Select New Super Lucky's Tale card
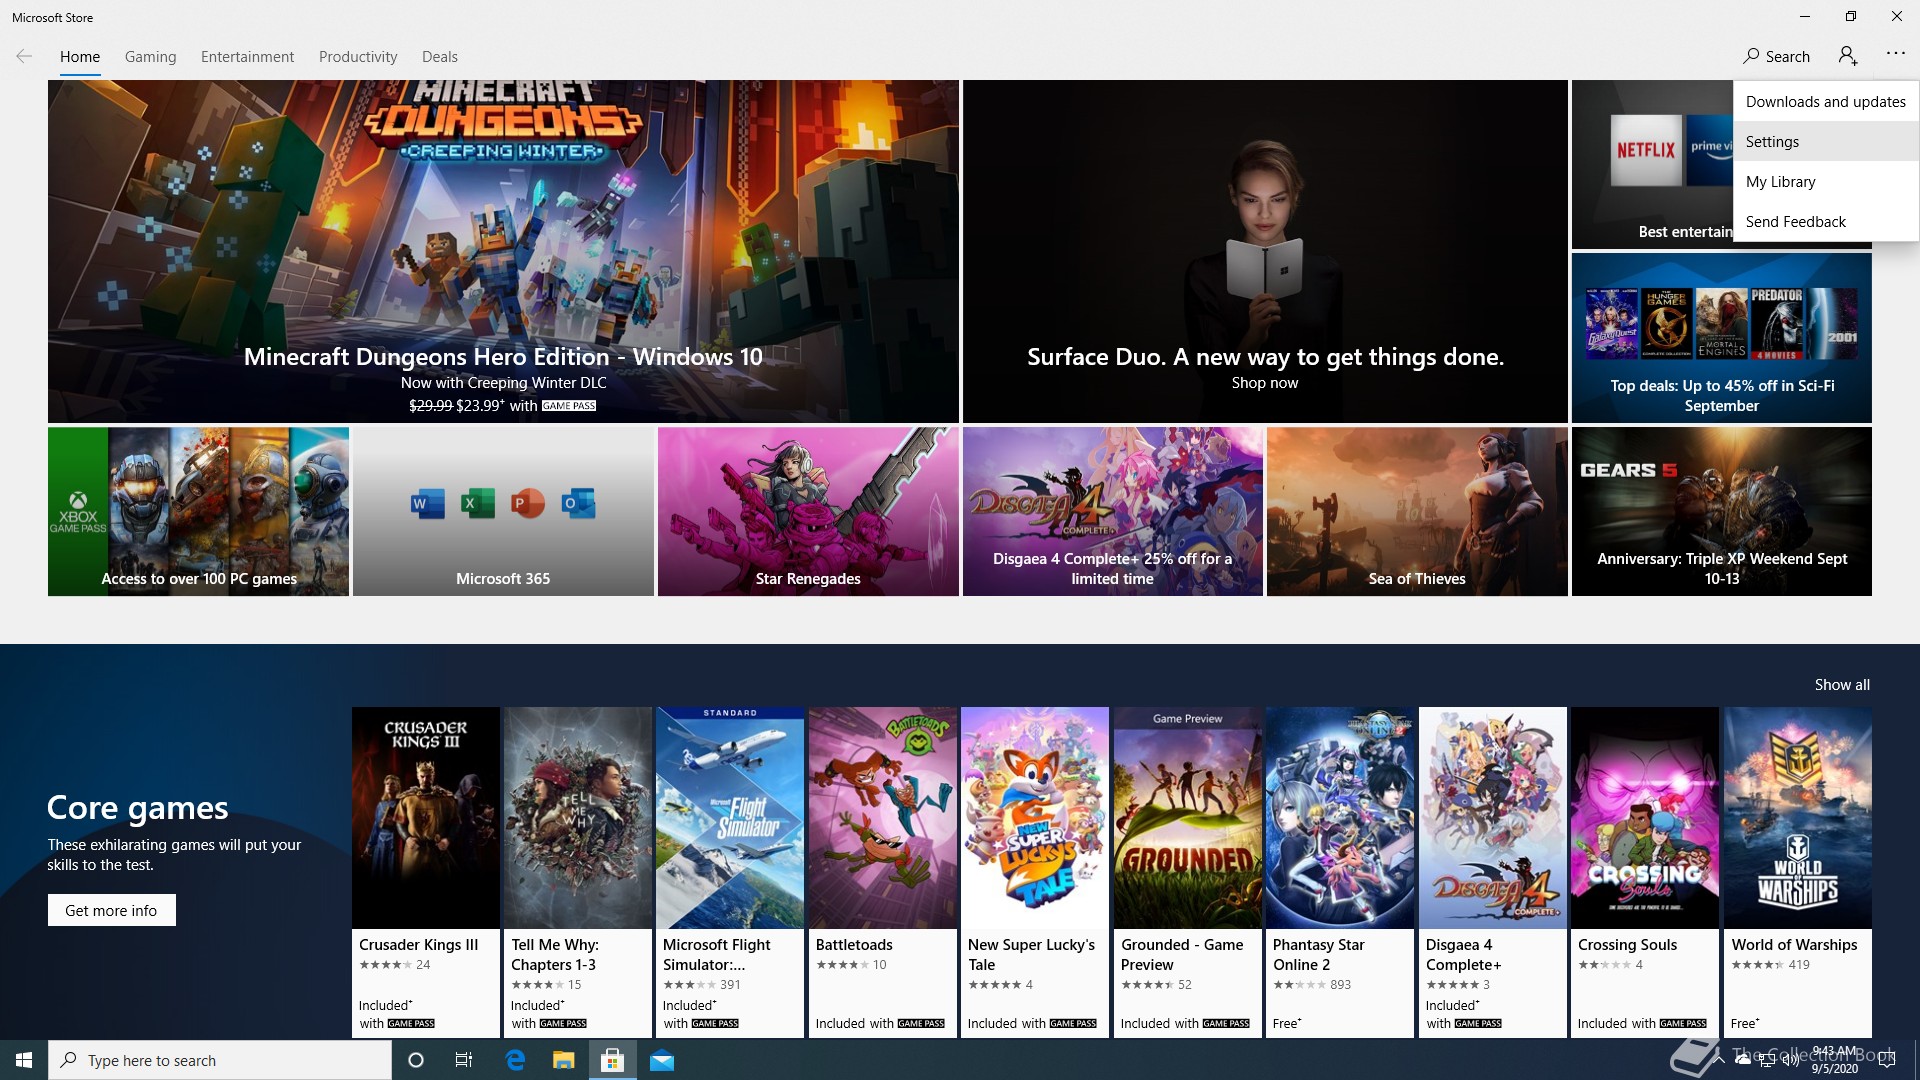The width and height of the screenshot is (1920, 1080). (x=1035, y=872)
